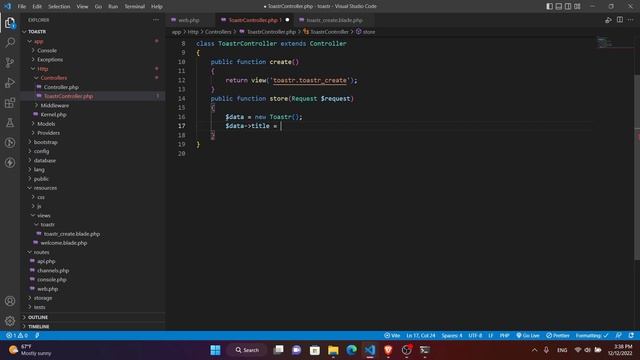Click taskbar Search box
This screenshot has width=640, height=360.
click(247, 350)
